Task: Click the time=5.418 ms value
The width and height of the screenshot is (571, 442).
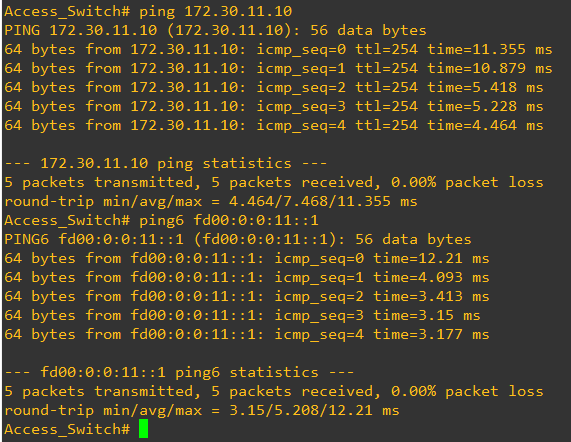Action: [485, 87]
